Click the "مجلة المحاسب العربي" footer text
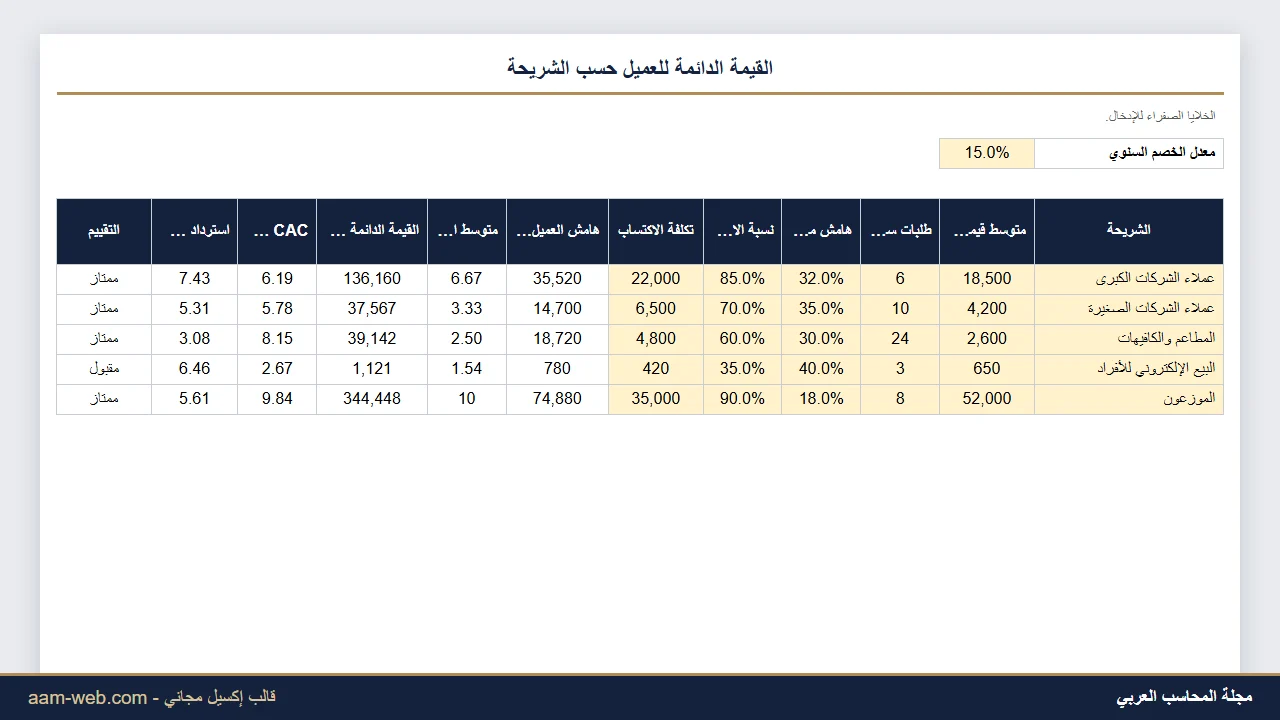 (x=1184, y=697)
